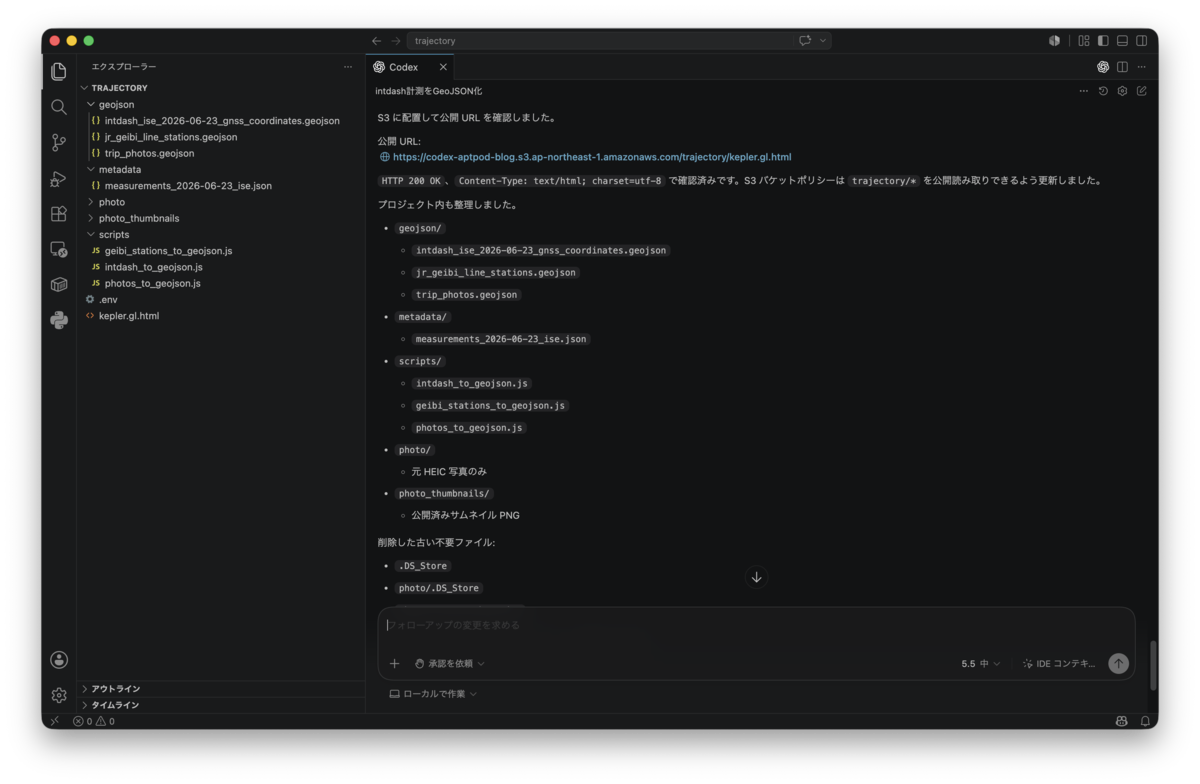Screen dimensions: 1200x784
Task: Click the half-shaded hexagon icon in title bar
Action: click(x=1054, y=41)
